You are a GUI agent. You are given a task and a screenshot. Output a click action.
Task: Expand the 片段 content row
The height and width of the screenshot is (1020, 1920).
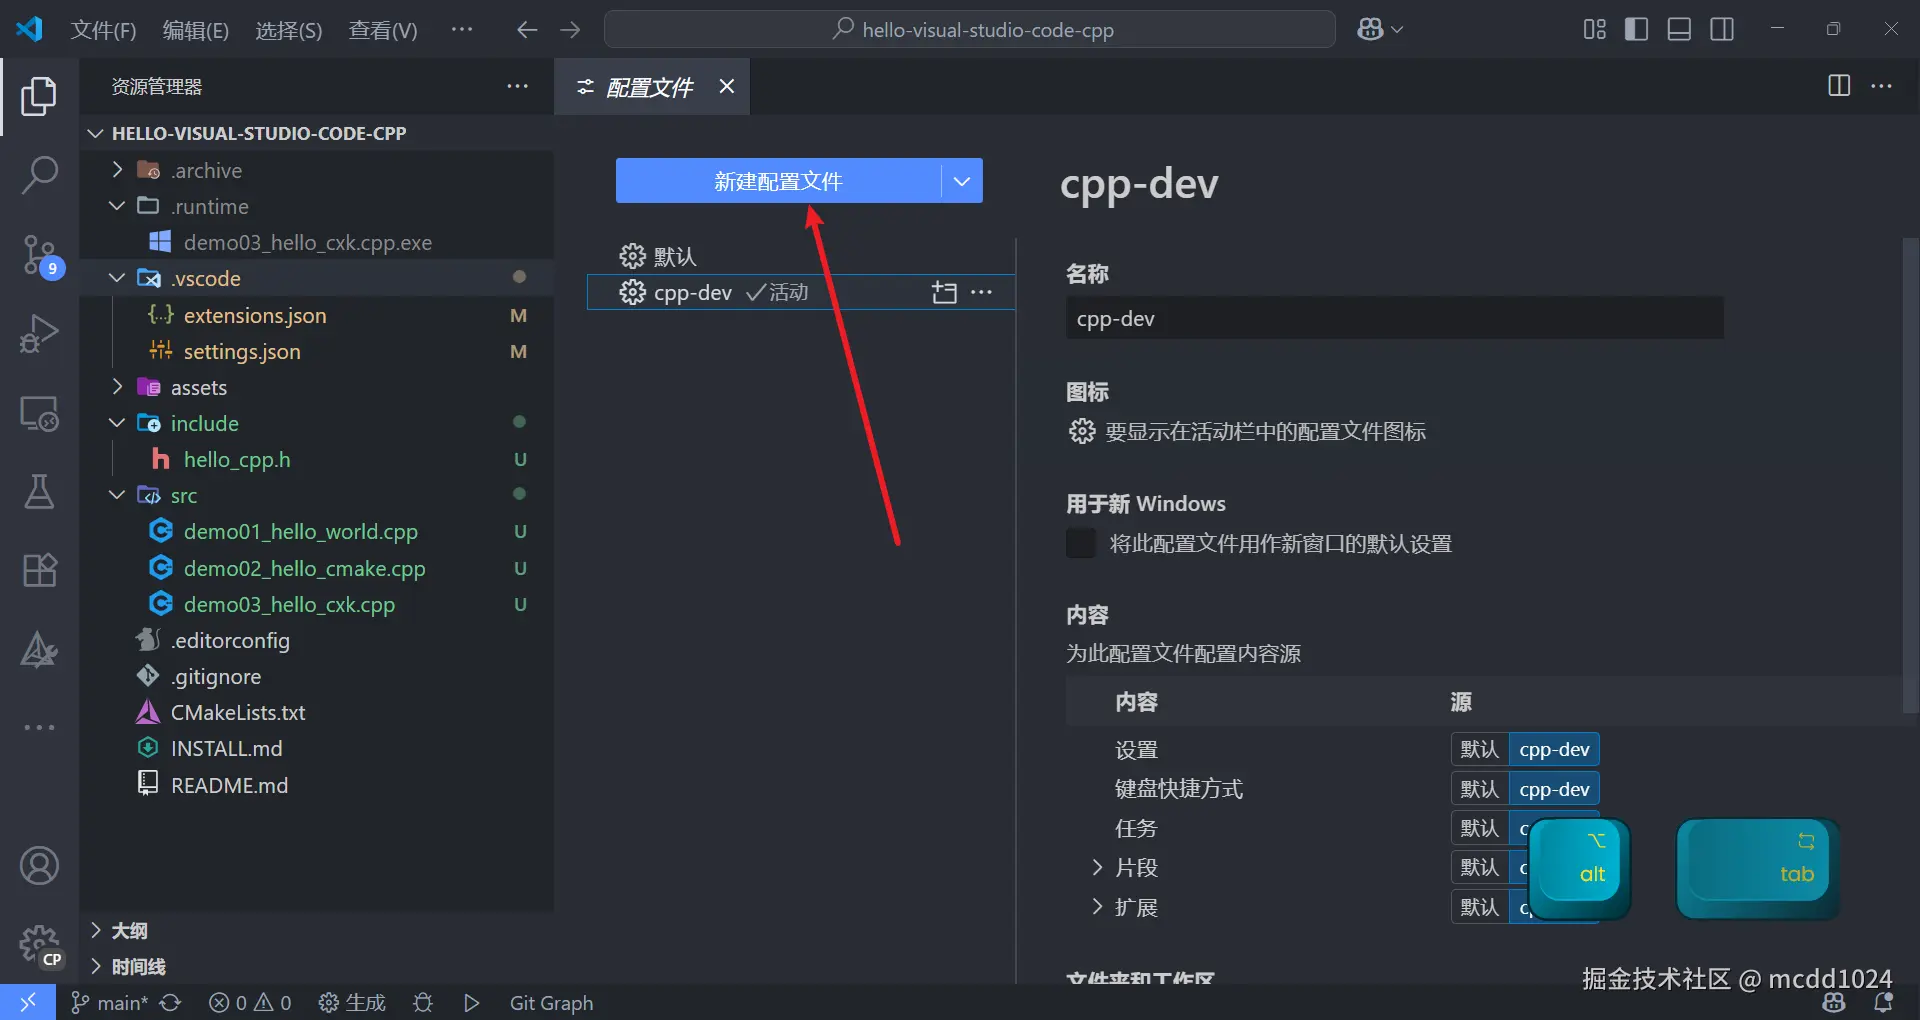[x=1097, y=867]
